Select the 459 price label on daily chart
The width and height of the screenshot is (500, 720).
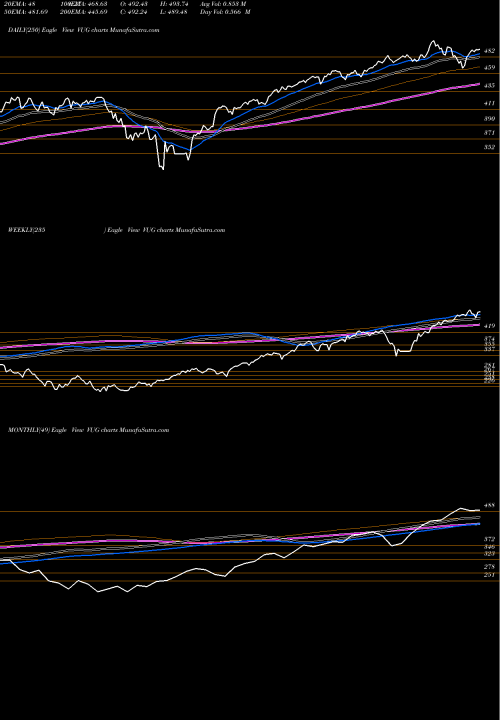tap(489, 68)
